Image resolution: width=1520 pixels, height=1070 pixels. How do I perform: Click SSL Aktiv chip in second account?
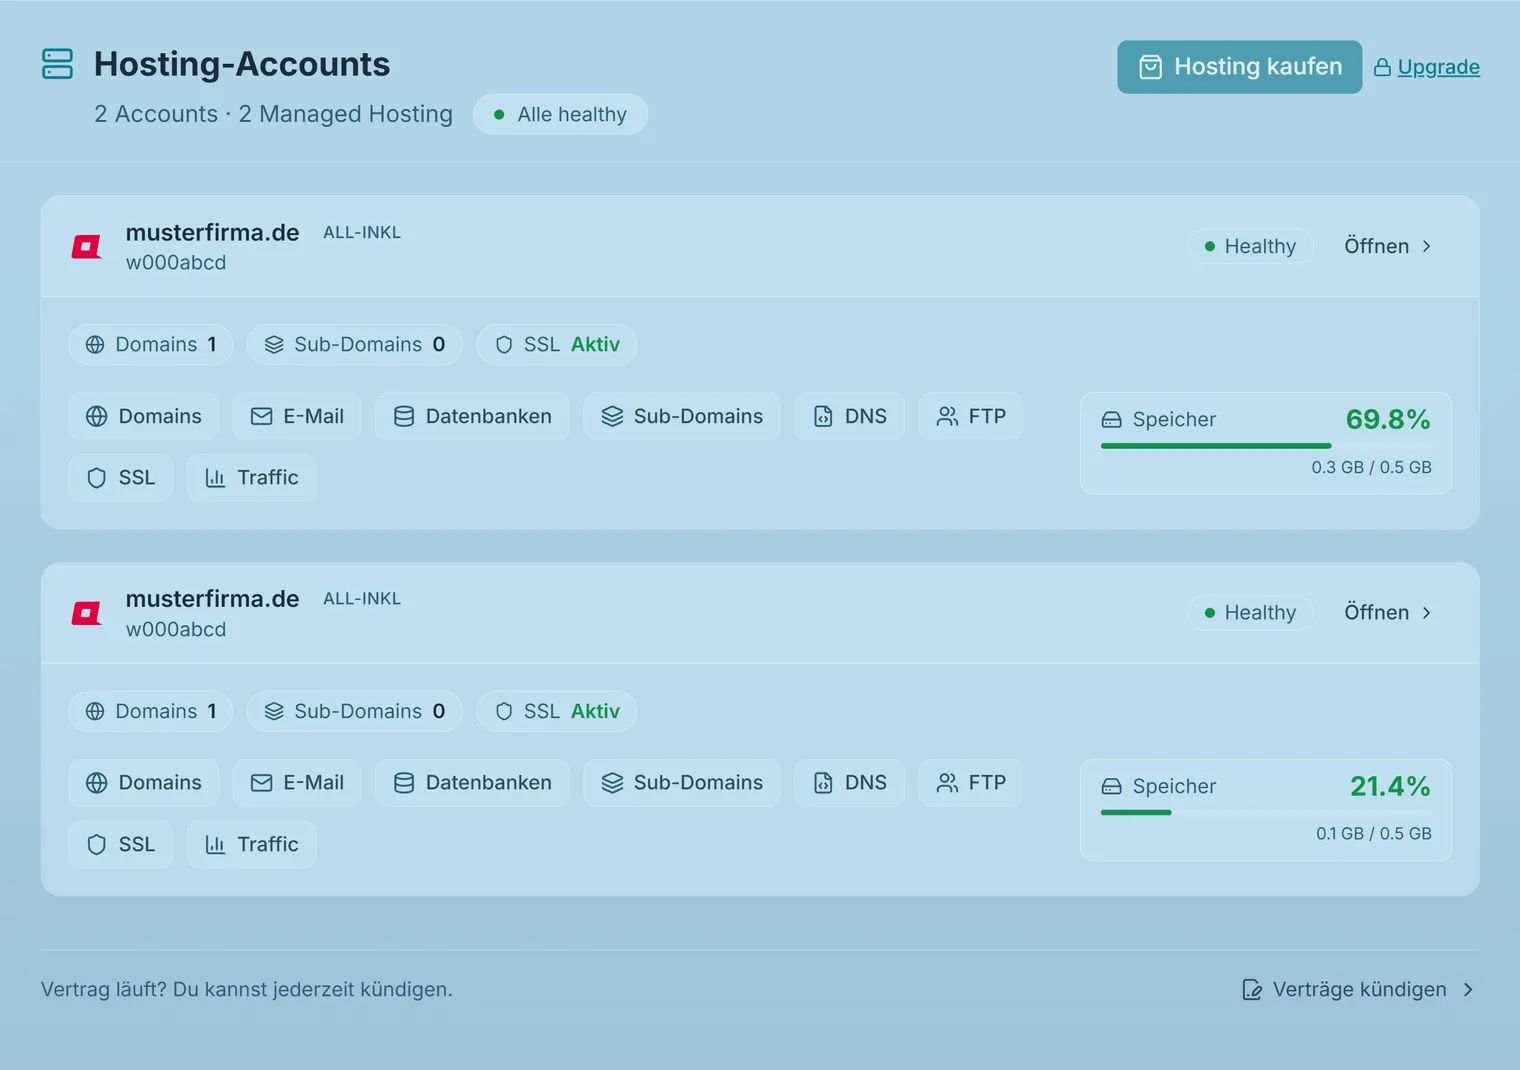click(x=557, y=711)
